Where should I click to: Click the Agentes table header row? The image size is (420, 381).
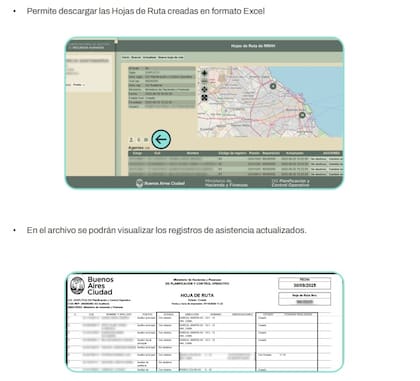pyautogui.click(x=235, y=153)
